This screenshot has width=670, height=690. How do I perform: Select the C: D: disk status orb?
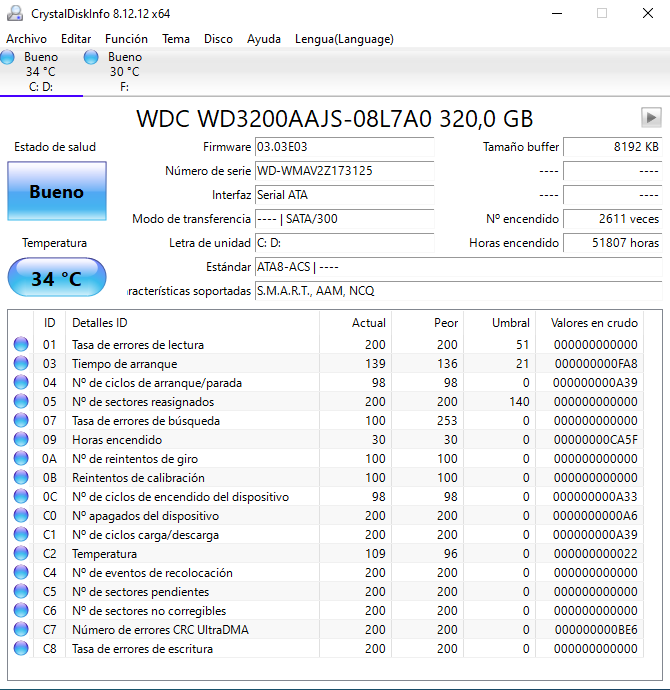(8, 58)
